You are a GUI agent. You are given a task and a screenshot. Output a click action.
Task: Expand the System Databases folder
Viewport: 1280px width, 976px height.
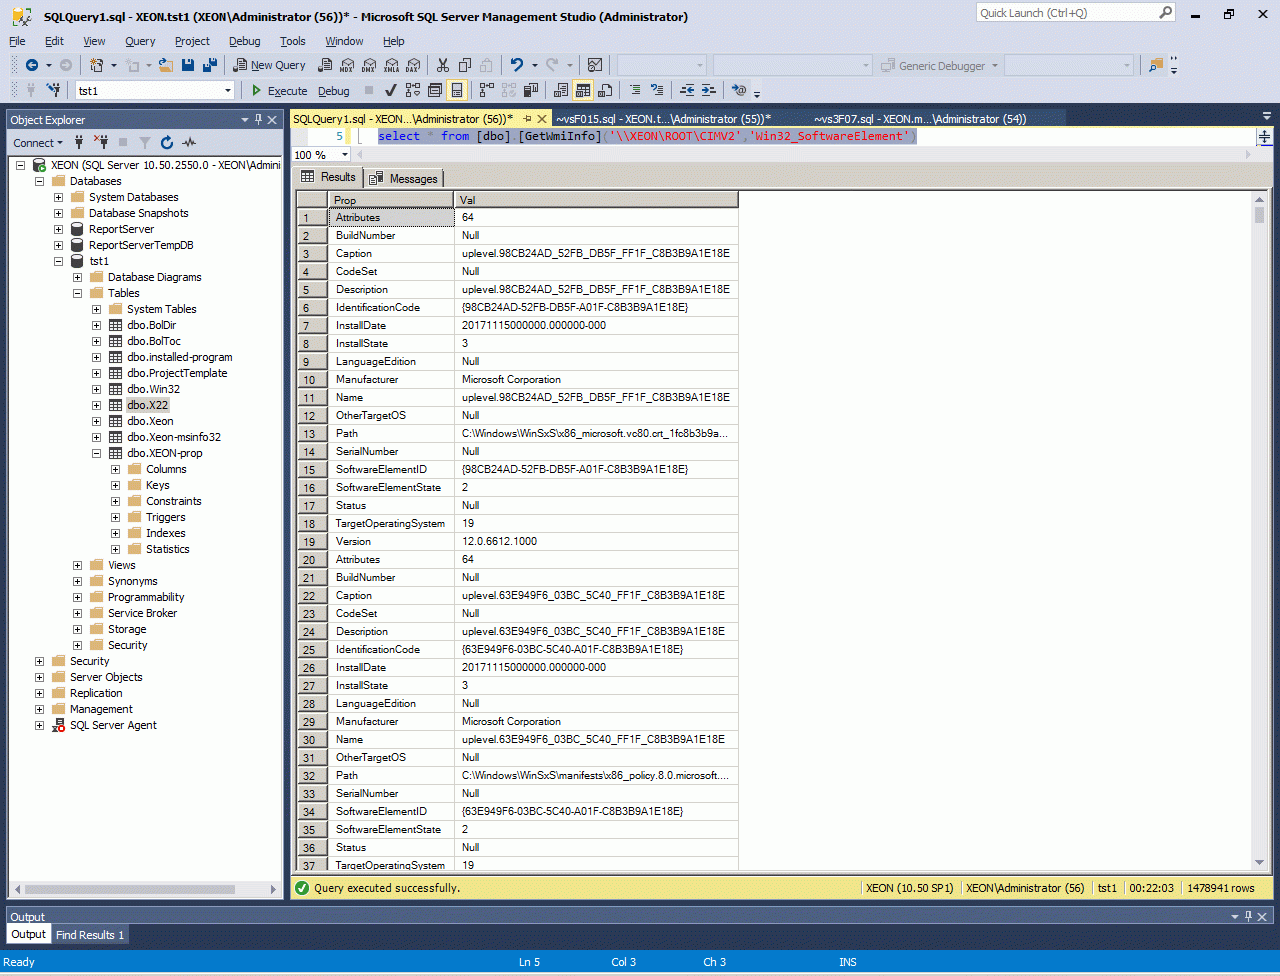tap(59, 197)
